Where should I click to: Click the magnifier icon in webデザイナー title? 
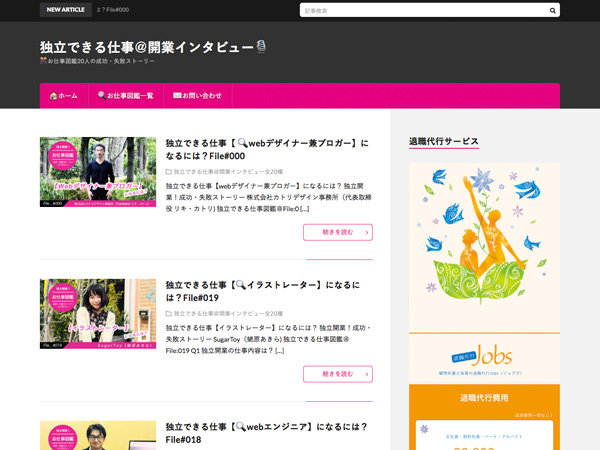click(x=242, y=143)
